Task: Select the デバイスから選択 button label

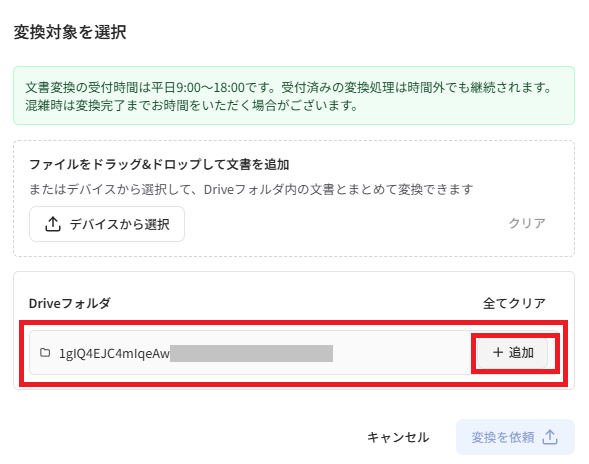Action: (x=119, y=224)
